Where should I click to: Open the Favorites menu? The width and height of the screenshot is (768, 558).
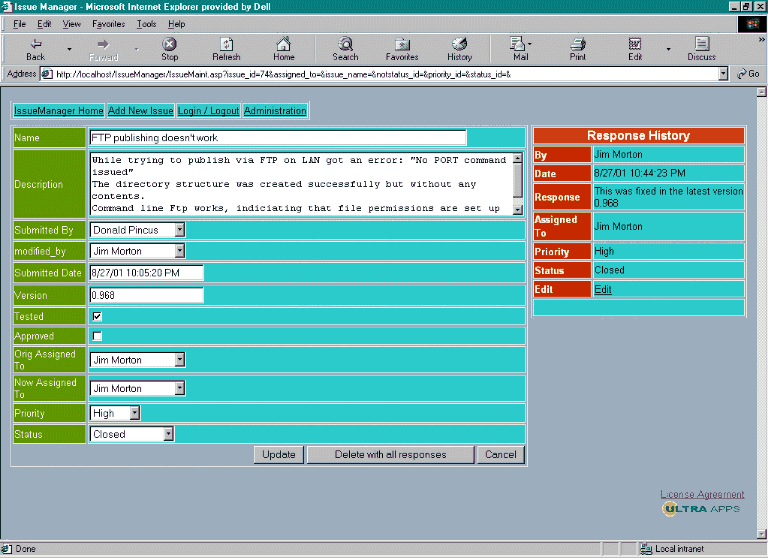(x=108, y=23)
